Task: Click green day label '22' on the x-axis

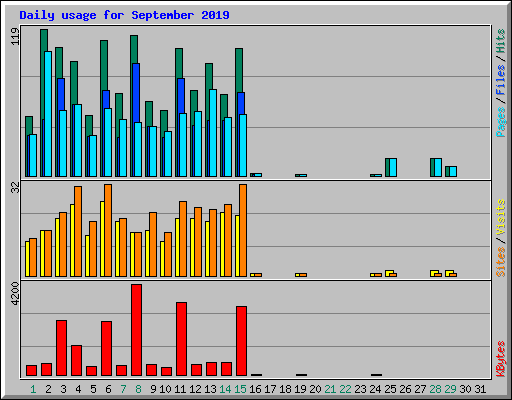Action: coord(345,389)
